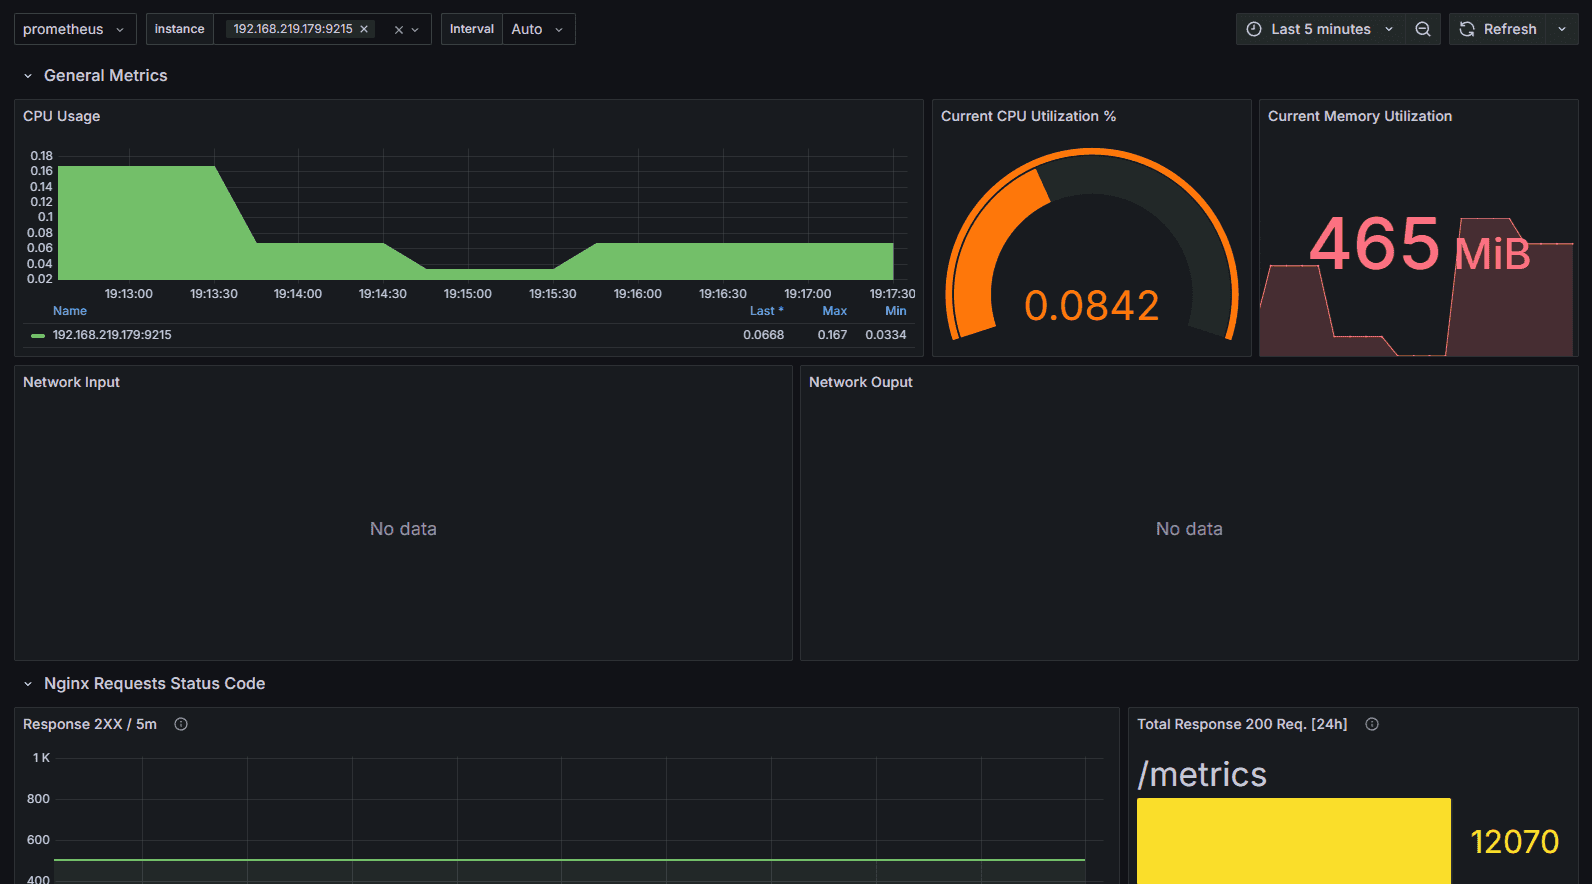Click the Interval variable label
1592x884 pixels.
click(472, 29)
